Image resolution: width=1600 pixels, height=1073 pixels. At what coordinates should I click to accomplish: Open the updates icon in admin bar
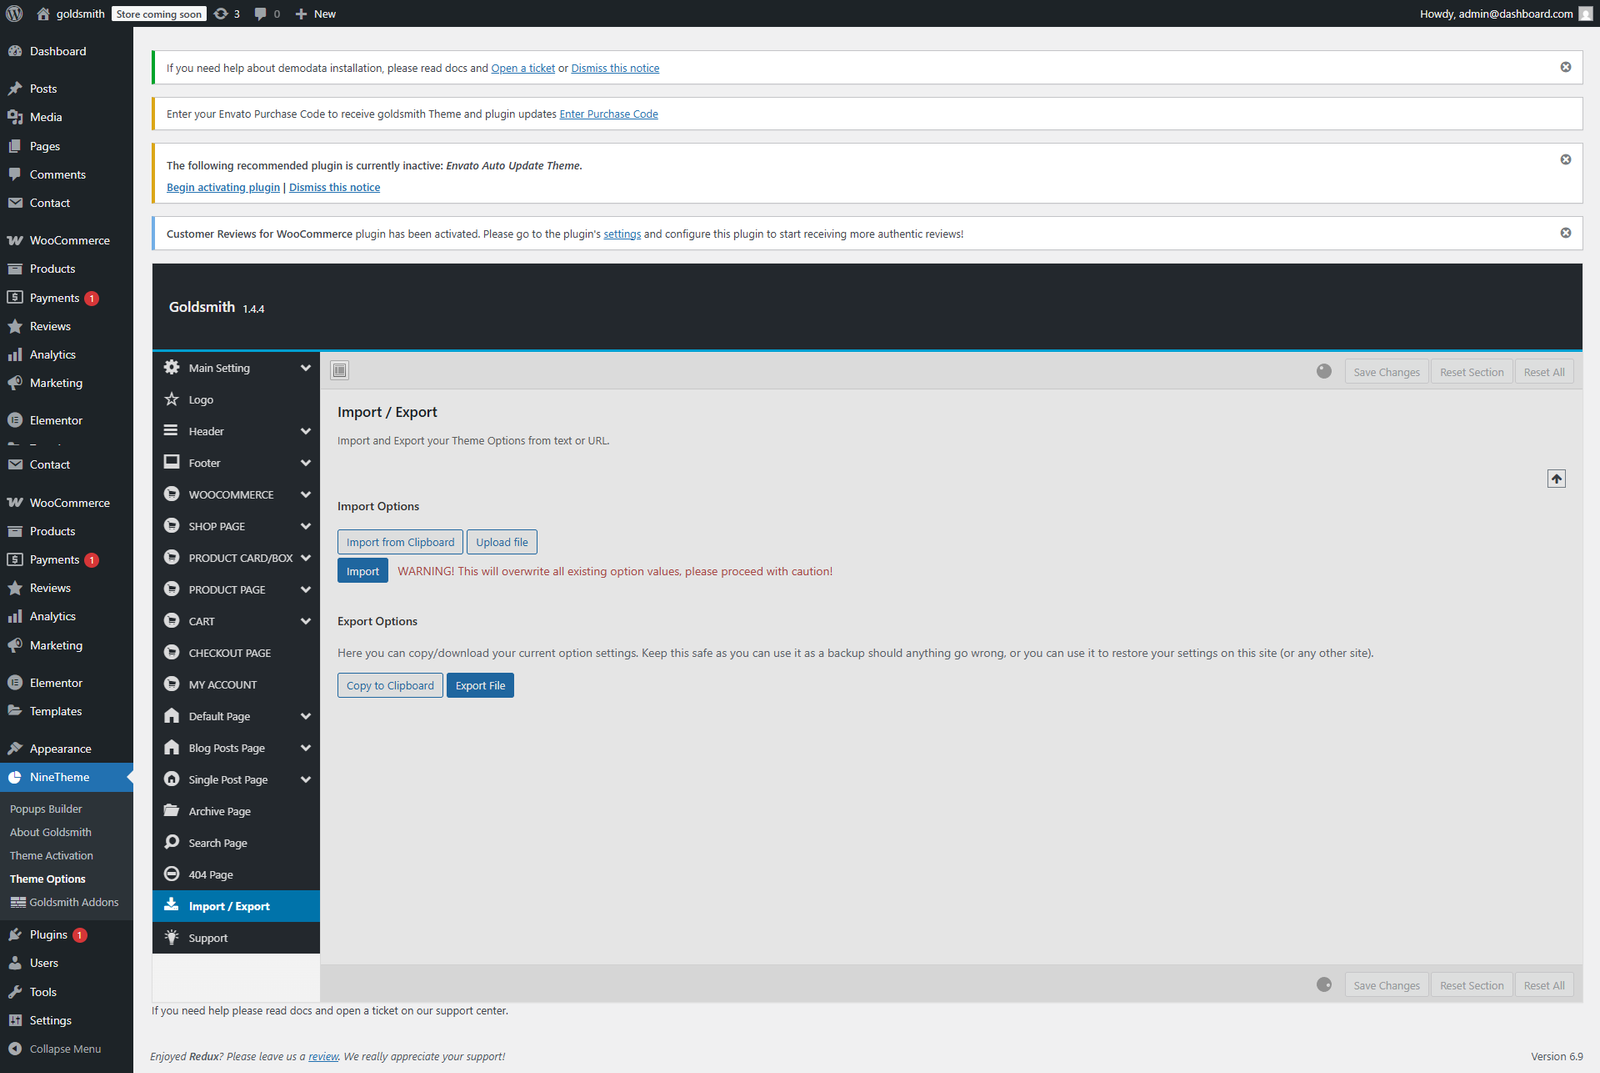click(227, 14)
